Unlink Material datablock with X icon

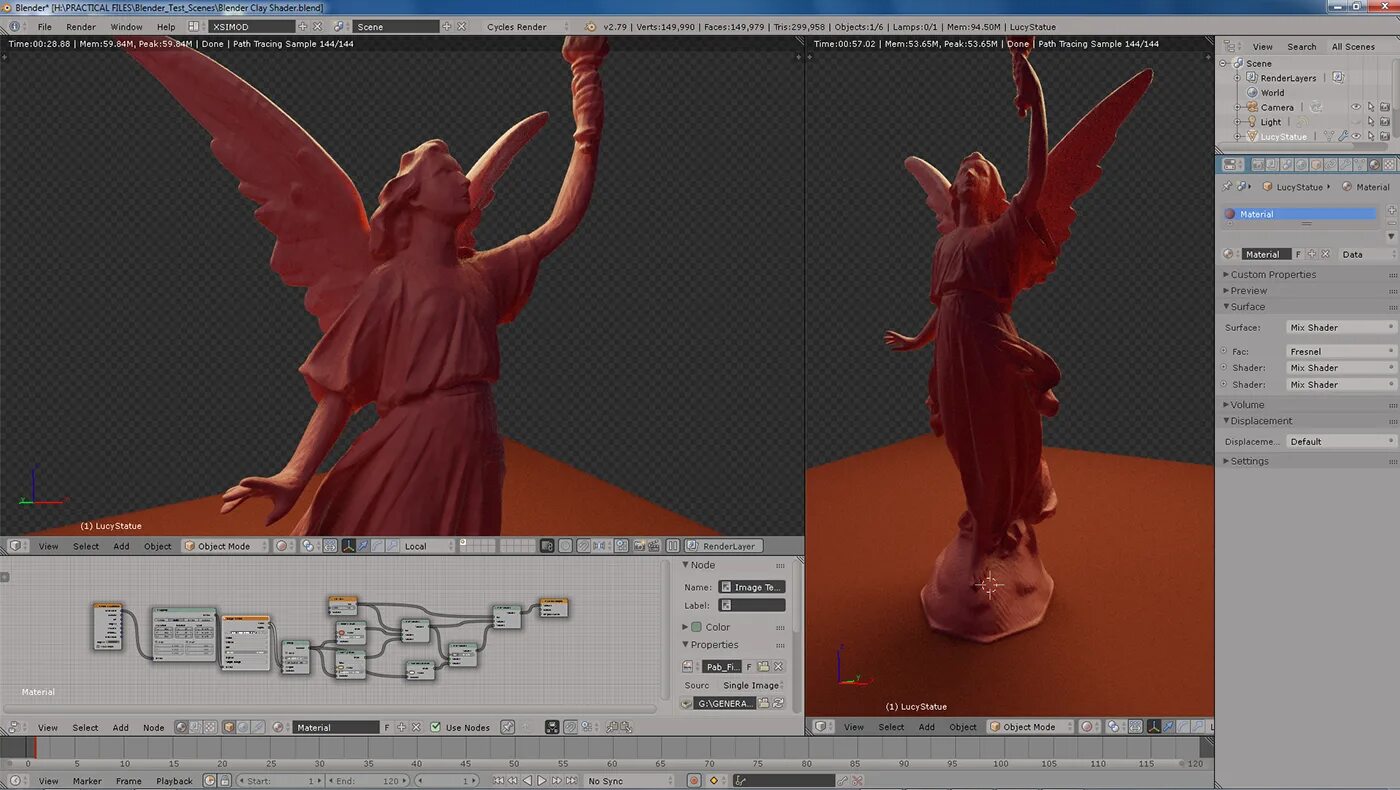tap(1326, 255)
